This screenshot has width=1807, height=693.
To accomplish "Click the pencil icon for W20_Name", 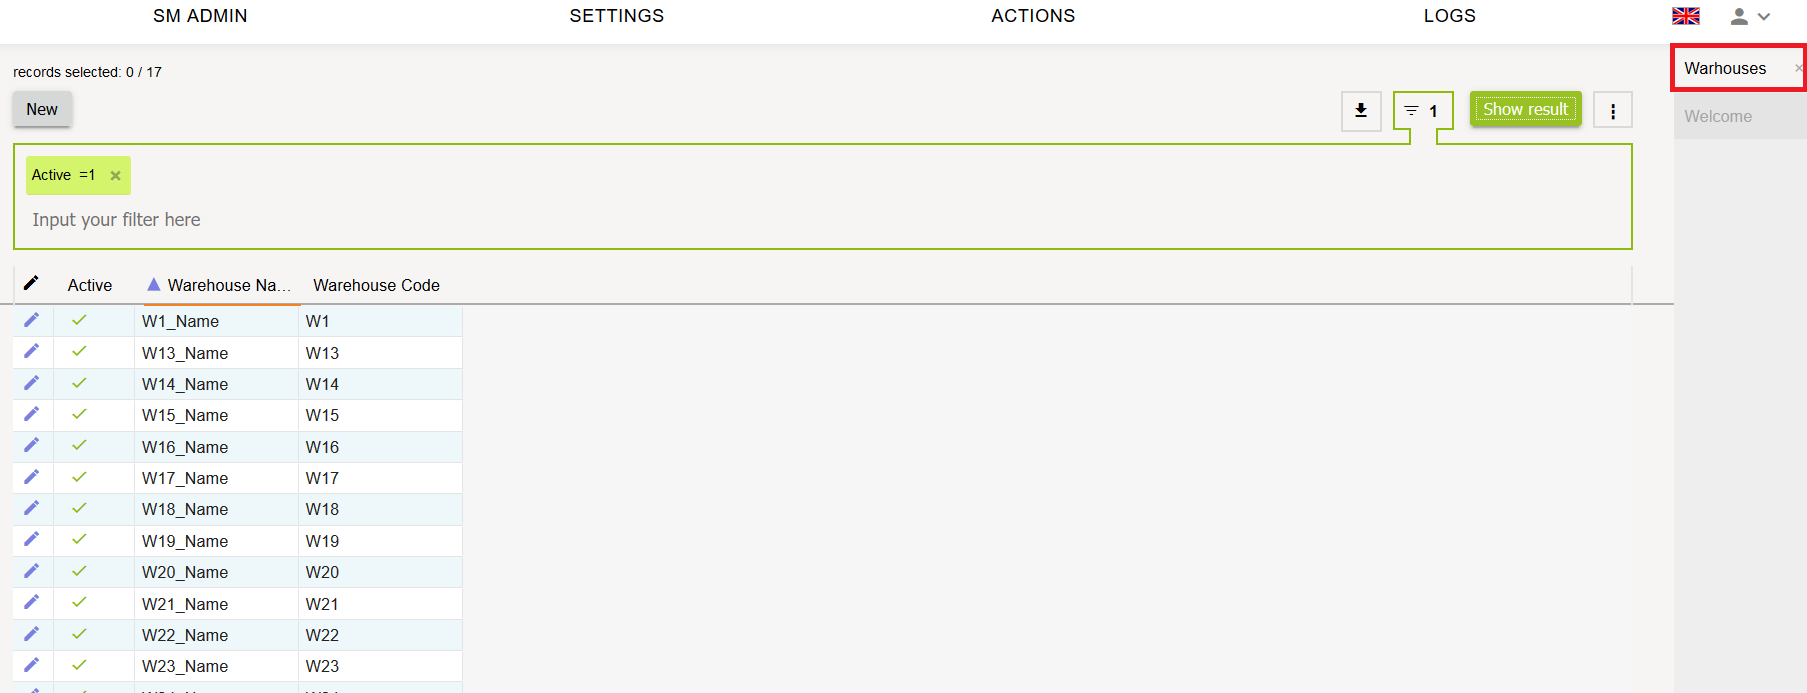I will [32, 571].
